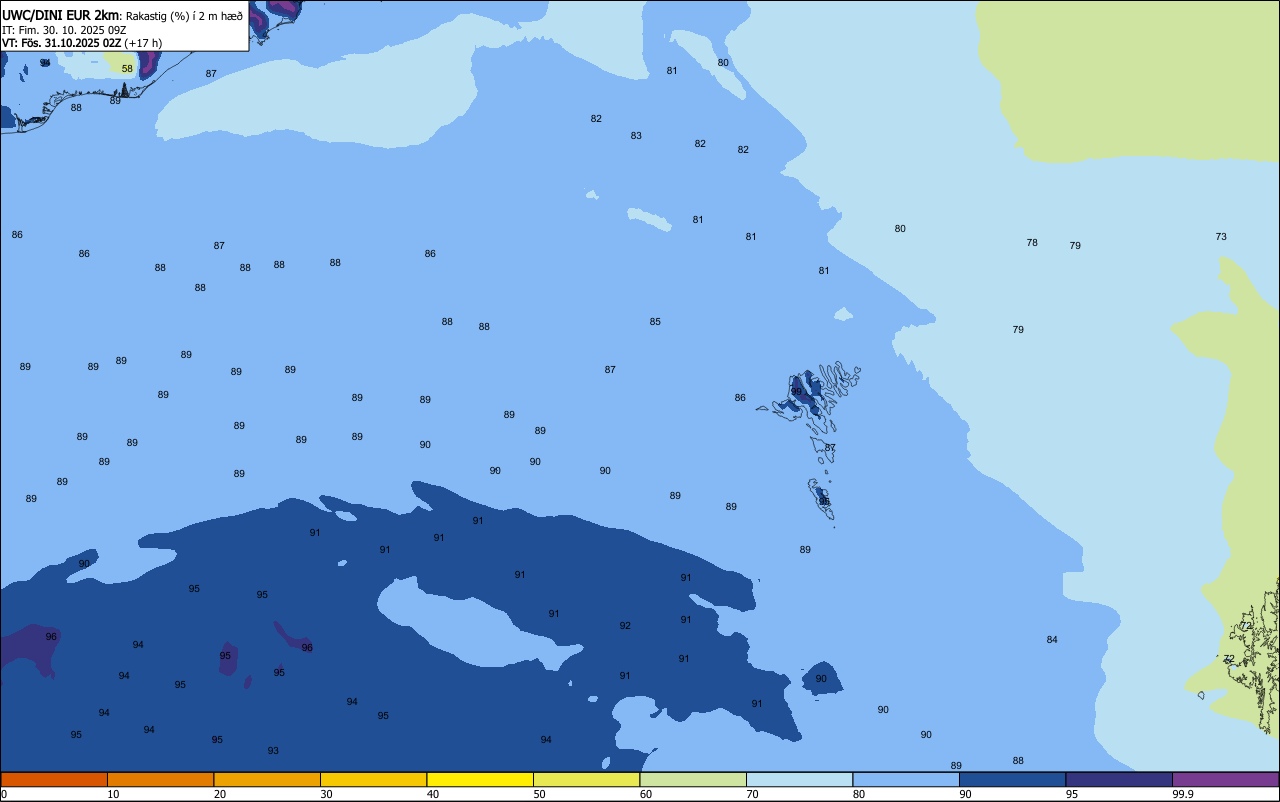Screen dimensions: 1280x802
Task: Click the legend tick label '70'
Action: (x=752, y=794)
